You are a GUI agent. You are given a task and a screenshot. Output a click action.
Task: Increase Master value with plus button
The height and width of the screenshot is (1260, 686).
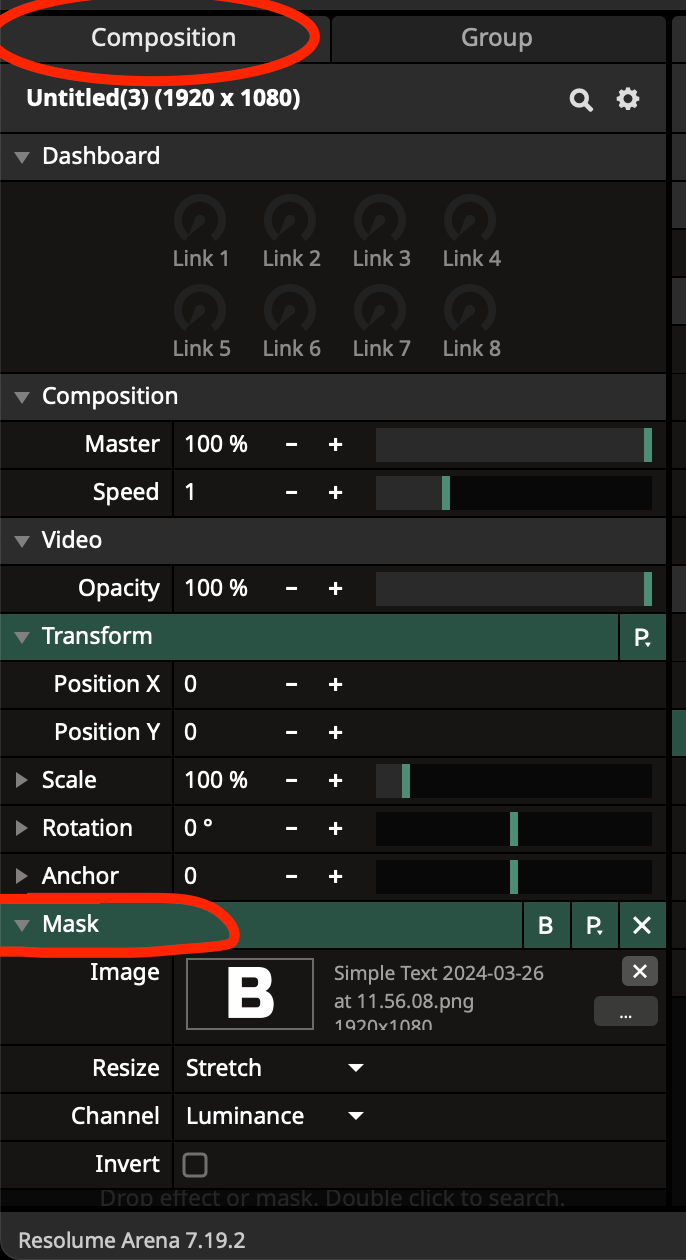coord(336,444)
